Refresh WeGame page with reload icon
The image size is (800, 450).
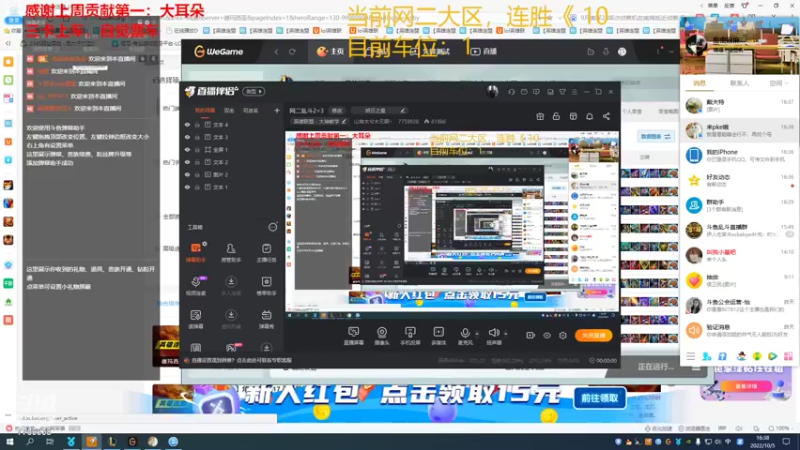pos(292,52)
